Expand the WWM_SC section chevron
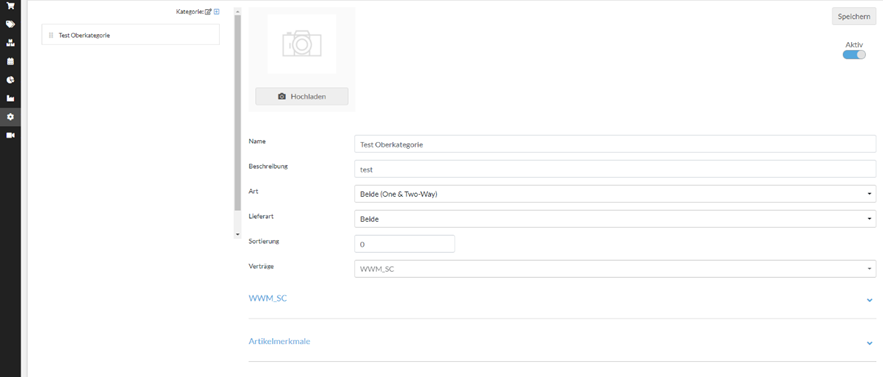Screen dimensions: 883x377 tap(870, 300)
